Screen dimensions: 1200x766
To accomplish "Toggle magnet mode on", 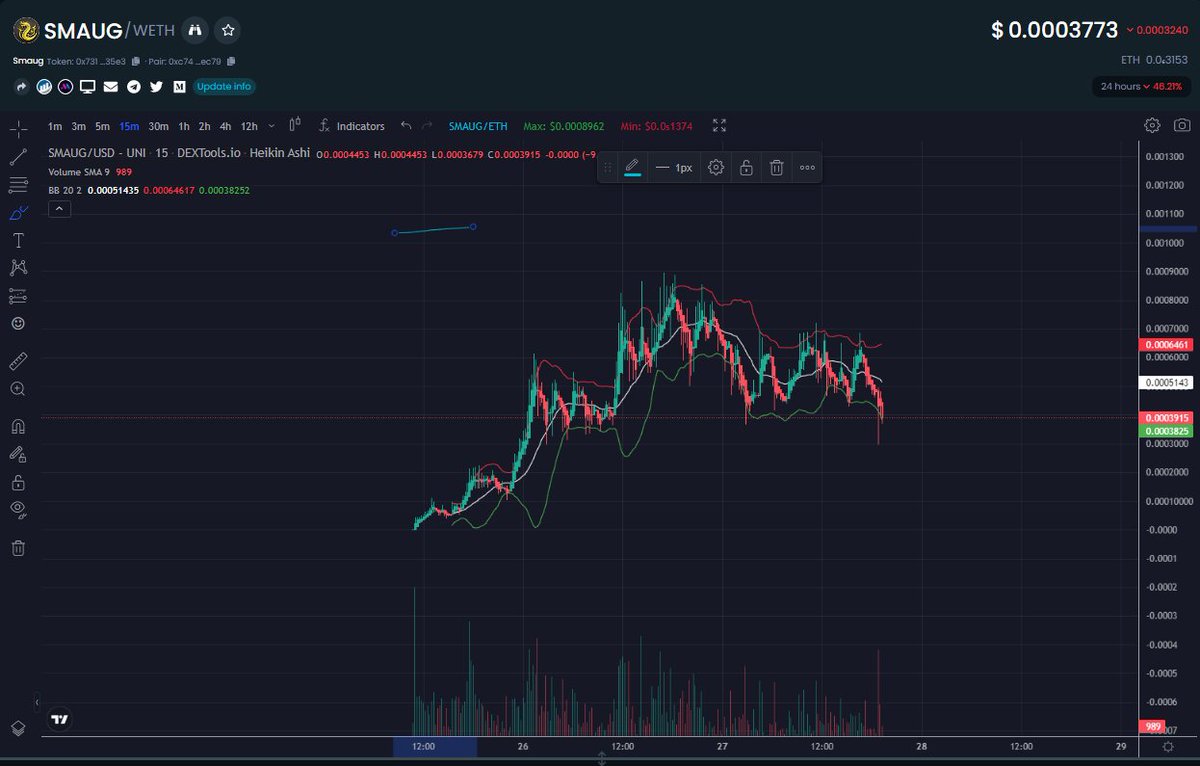I will pyautogui.click(x=18, y=426).
